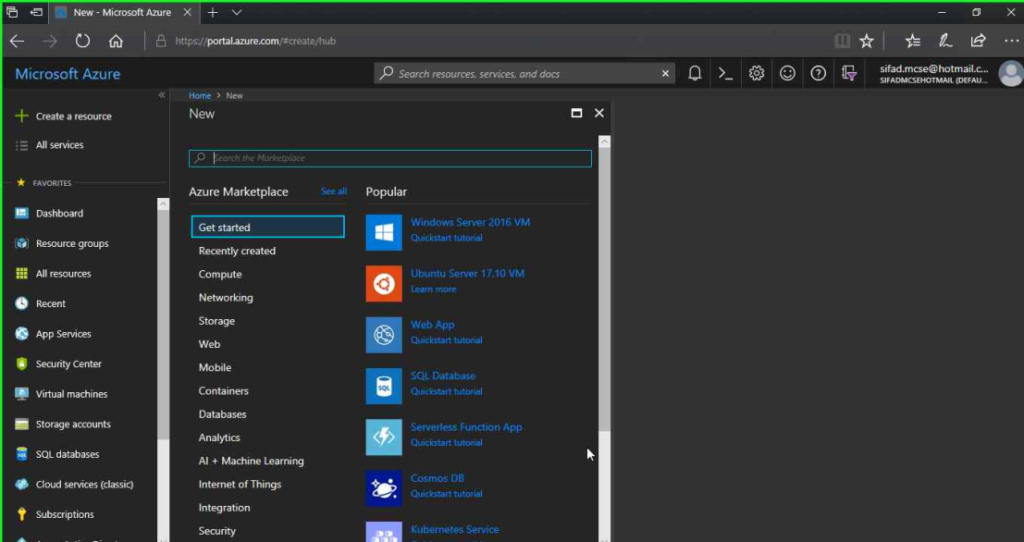
Task: Maximize the New blade
Action: pyautogui.click(x=577, y=113)
